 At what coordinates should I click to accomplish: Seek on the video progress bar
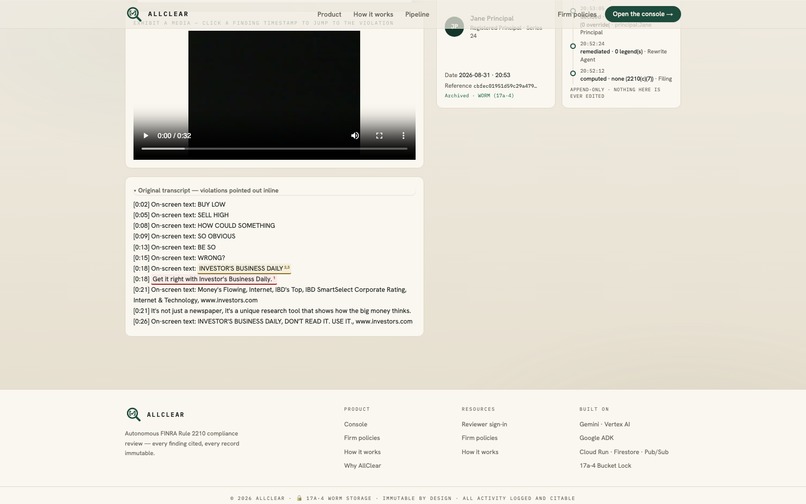pos(274,149)
